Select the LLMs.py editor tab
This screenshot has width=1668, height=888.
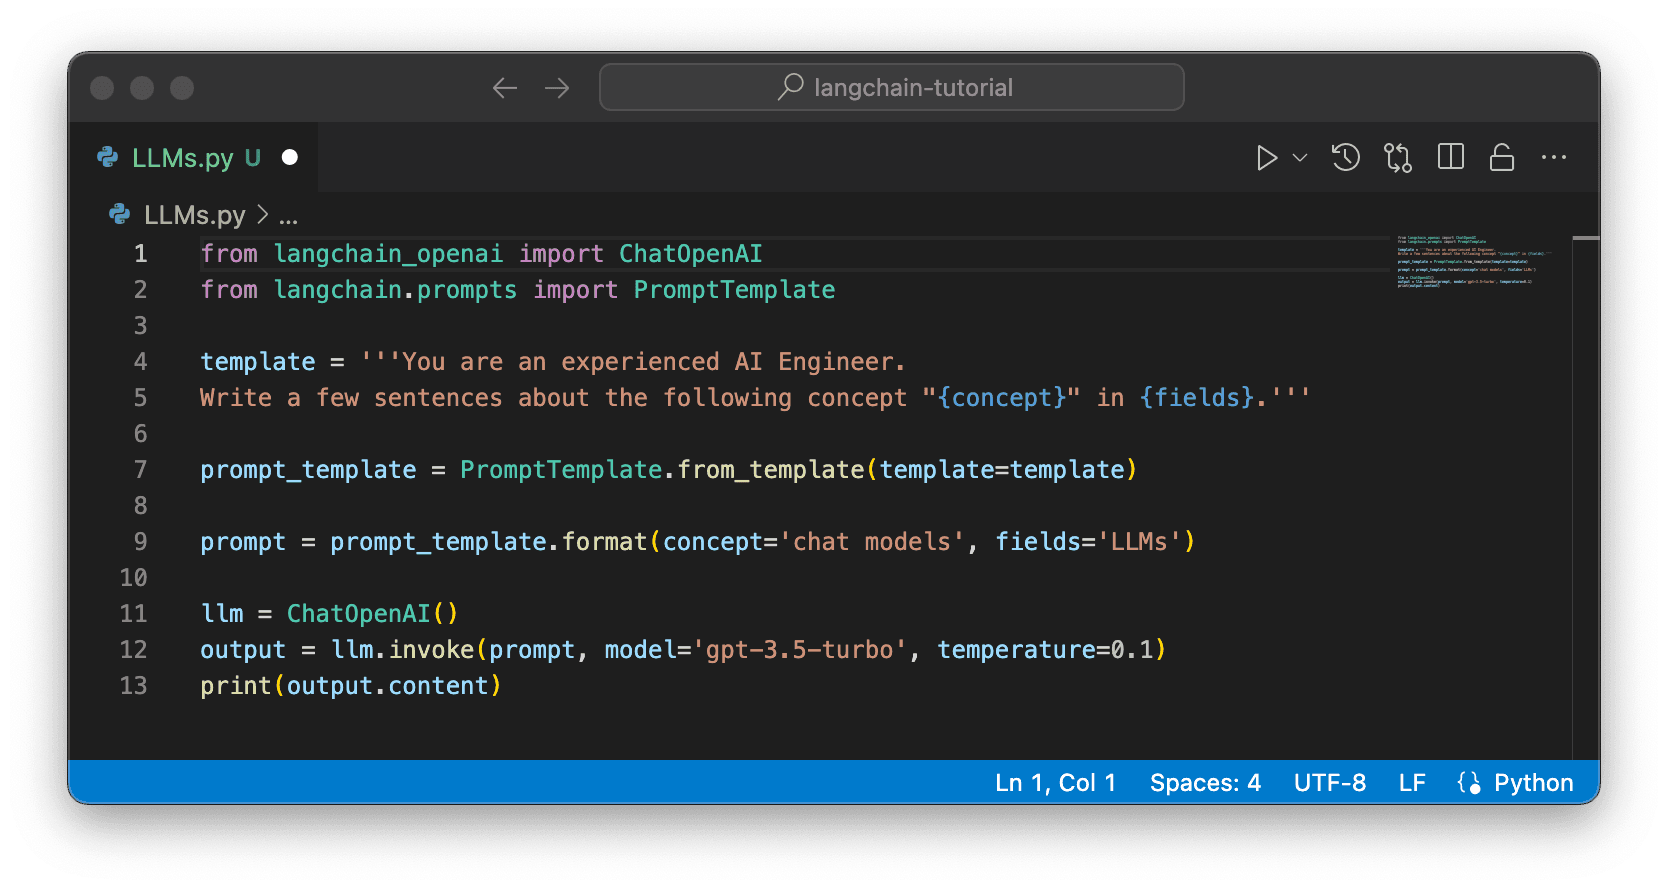pyautogui.click(x=194, y=158)
